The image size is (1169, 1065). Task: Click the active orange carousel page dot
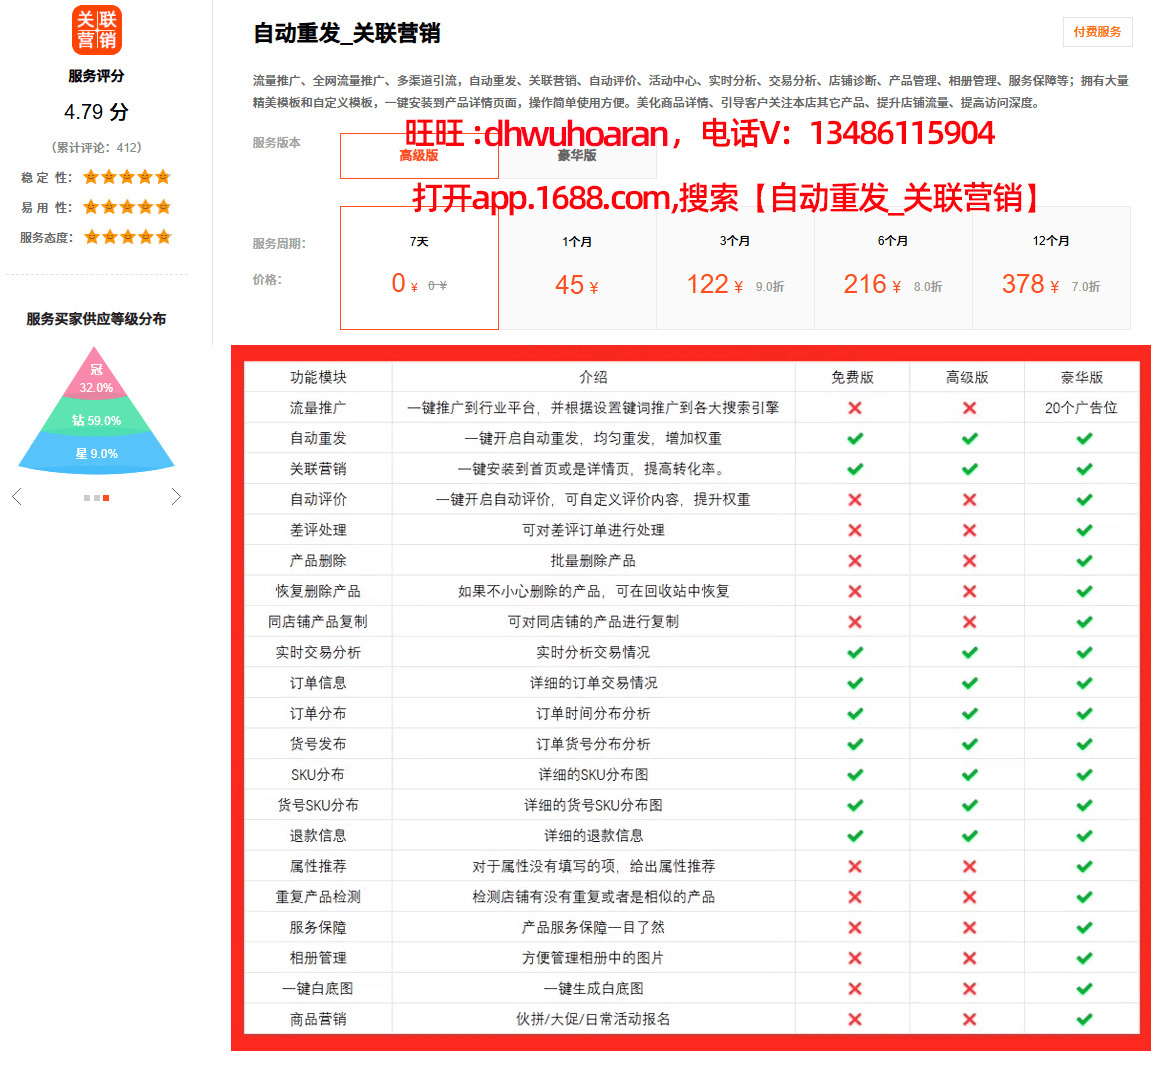107,497
